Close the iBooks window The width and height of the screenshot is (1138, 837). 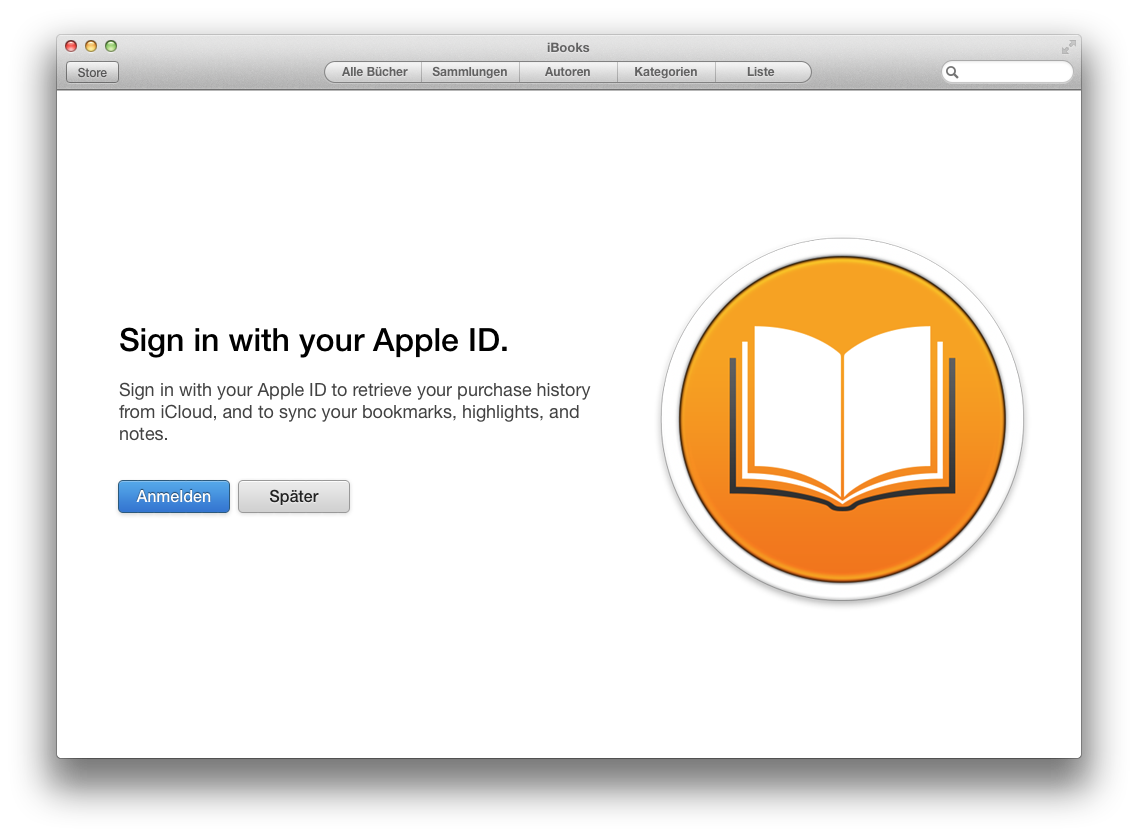tap(71, 46)
